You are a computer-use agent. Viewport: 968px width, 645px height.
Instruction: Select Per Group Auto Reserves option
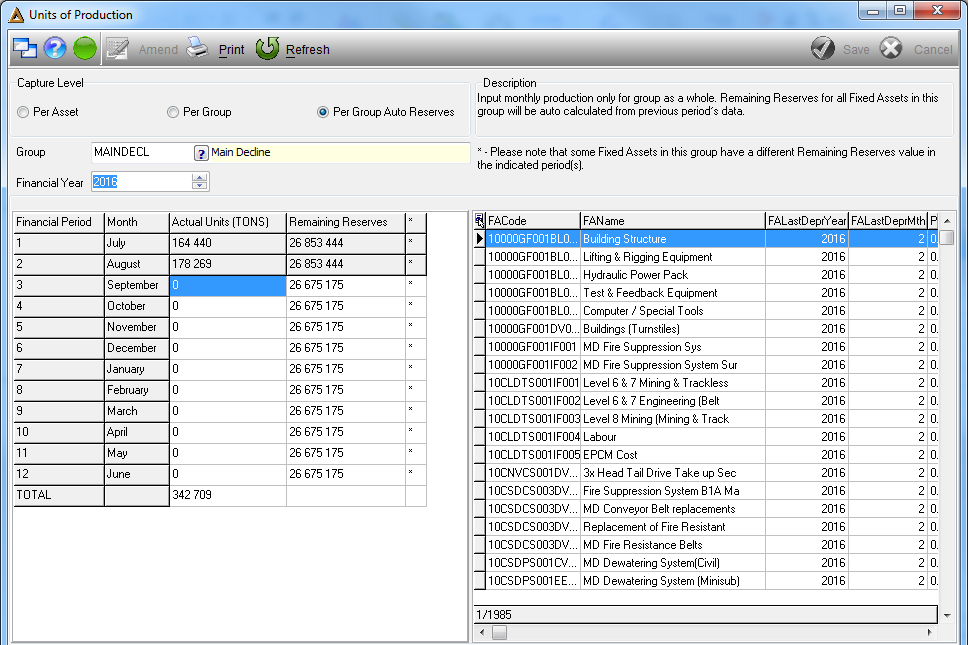(323, 112)
